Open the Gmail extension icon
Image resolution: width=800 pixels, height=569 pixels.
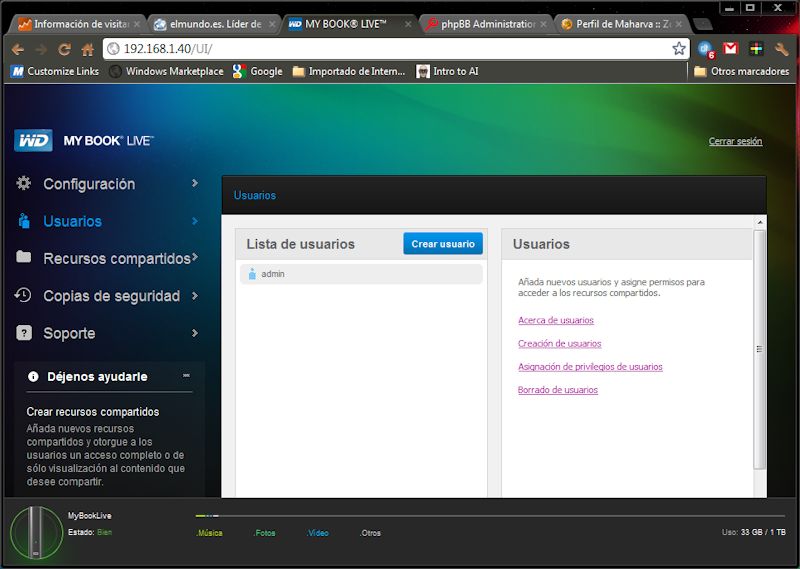731,48
